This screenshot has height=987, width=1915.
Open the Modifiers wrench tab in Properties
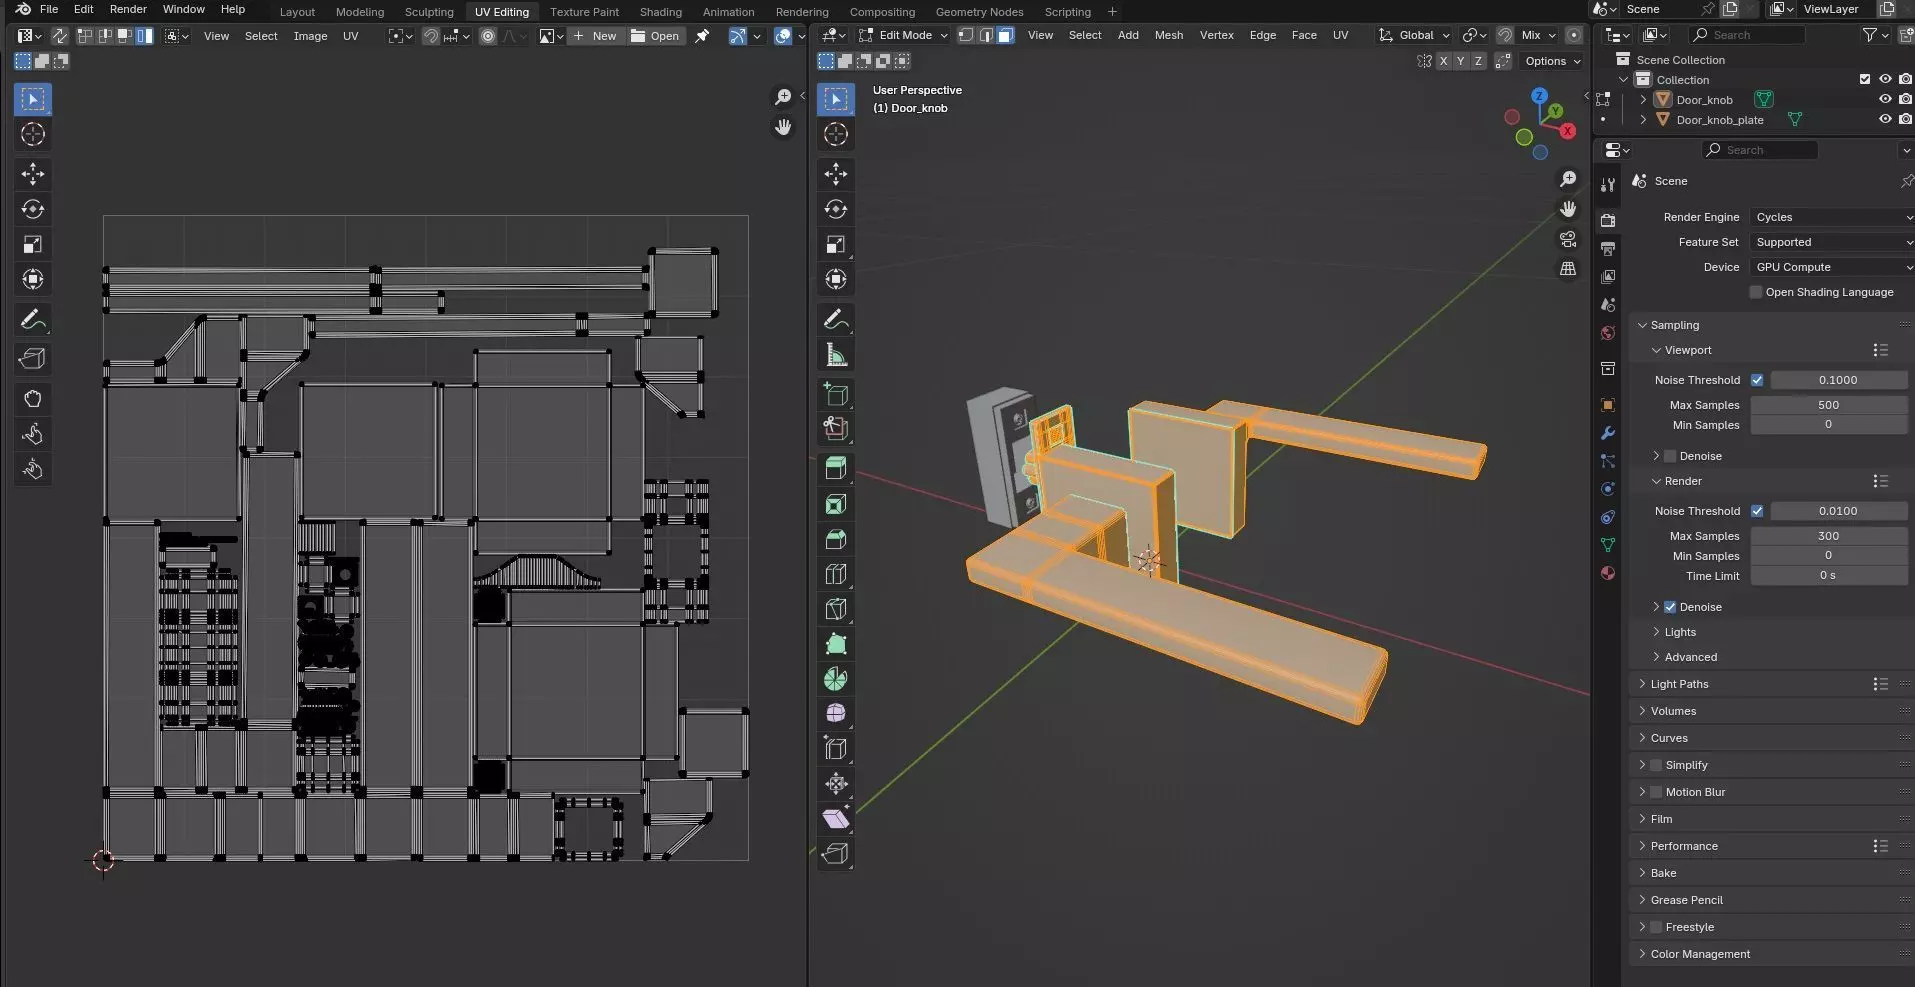click(1608, 433)
